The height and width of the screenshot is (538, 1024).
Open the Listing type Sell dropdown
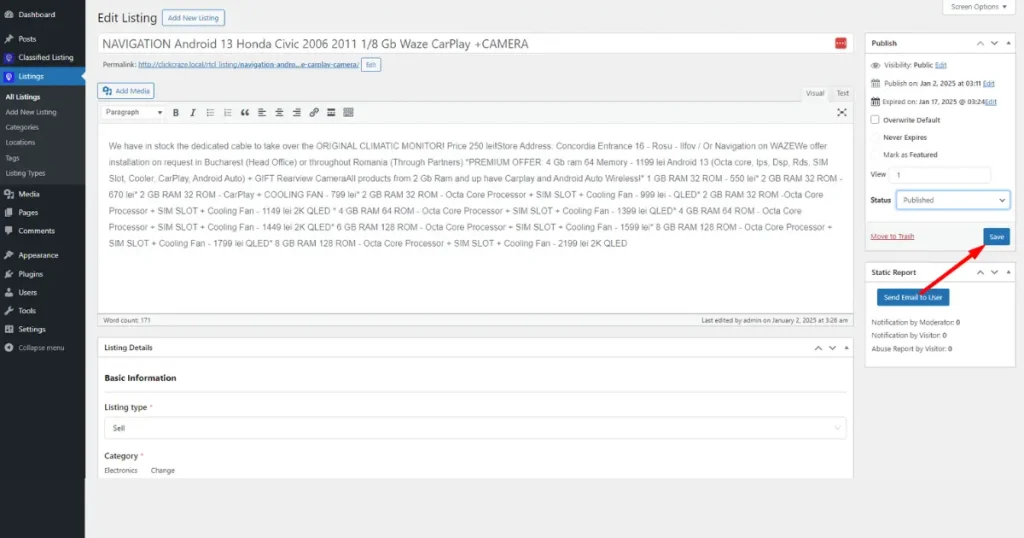(x=475, y=428)
